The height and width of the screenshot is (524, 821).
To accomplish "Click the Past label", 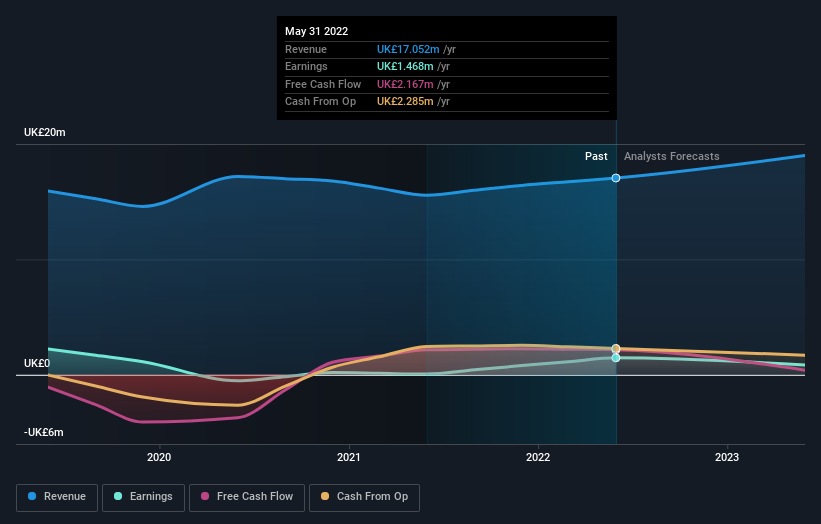I will [x=596, y=156].
